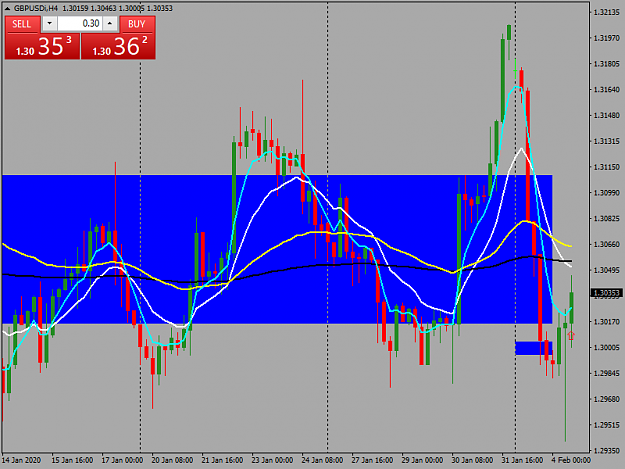The width and height of the screenshot is (625, 469).
Task: Click the small blue rectangle near 1.30005
Action: (x=534, y=348)
